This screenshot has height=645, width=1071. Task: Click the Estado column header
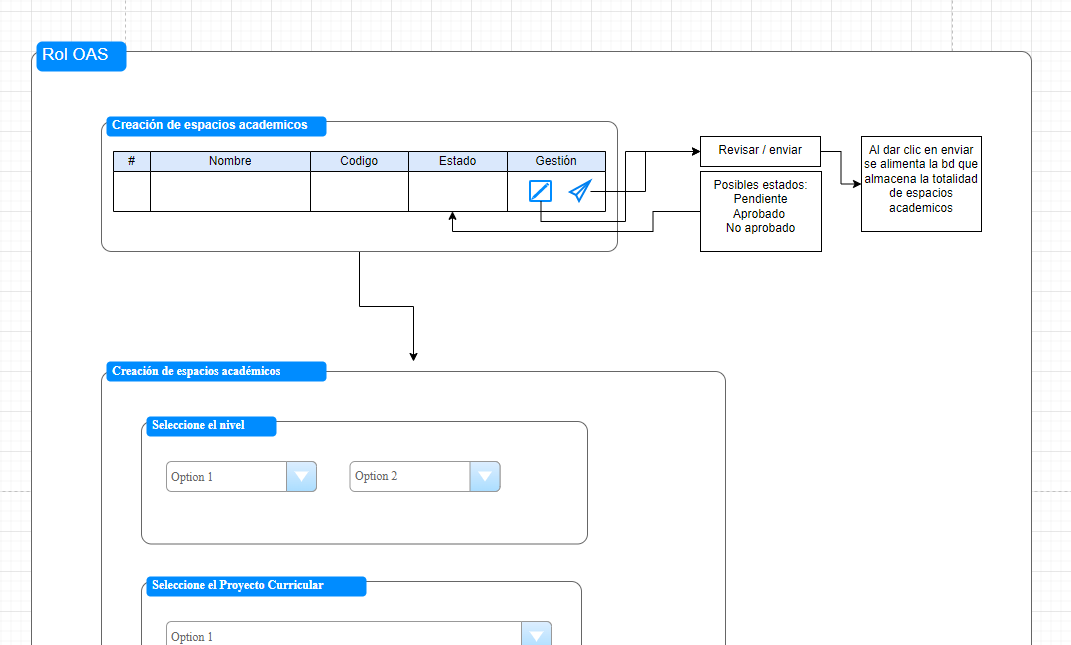(x=457, y=160)
